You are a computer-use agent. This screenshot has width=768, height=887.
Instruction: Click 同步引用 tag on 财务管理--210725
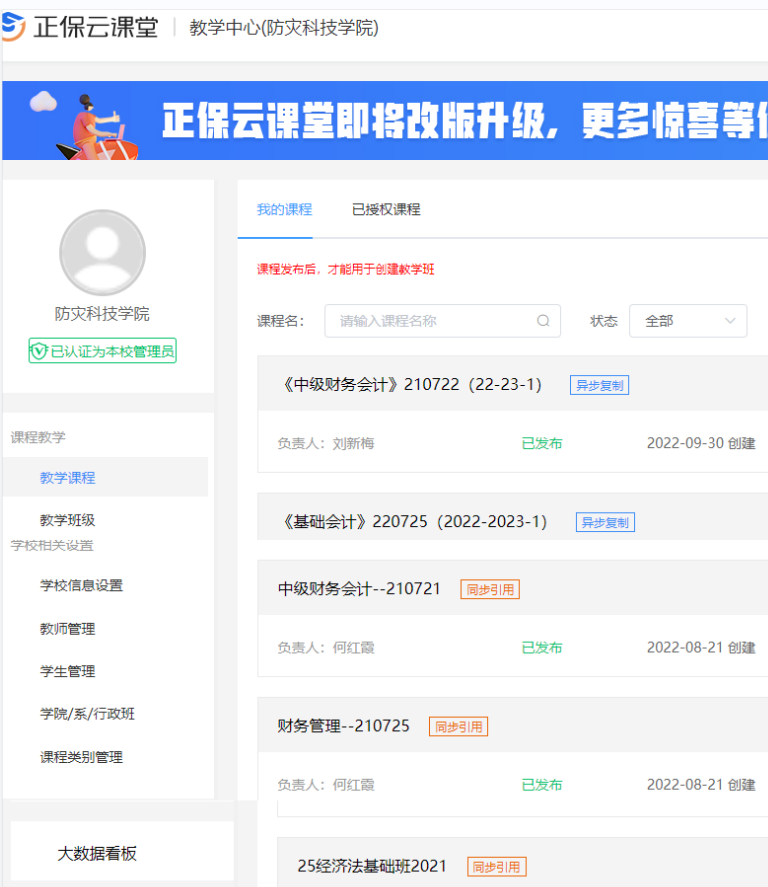[458, 727]
